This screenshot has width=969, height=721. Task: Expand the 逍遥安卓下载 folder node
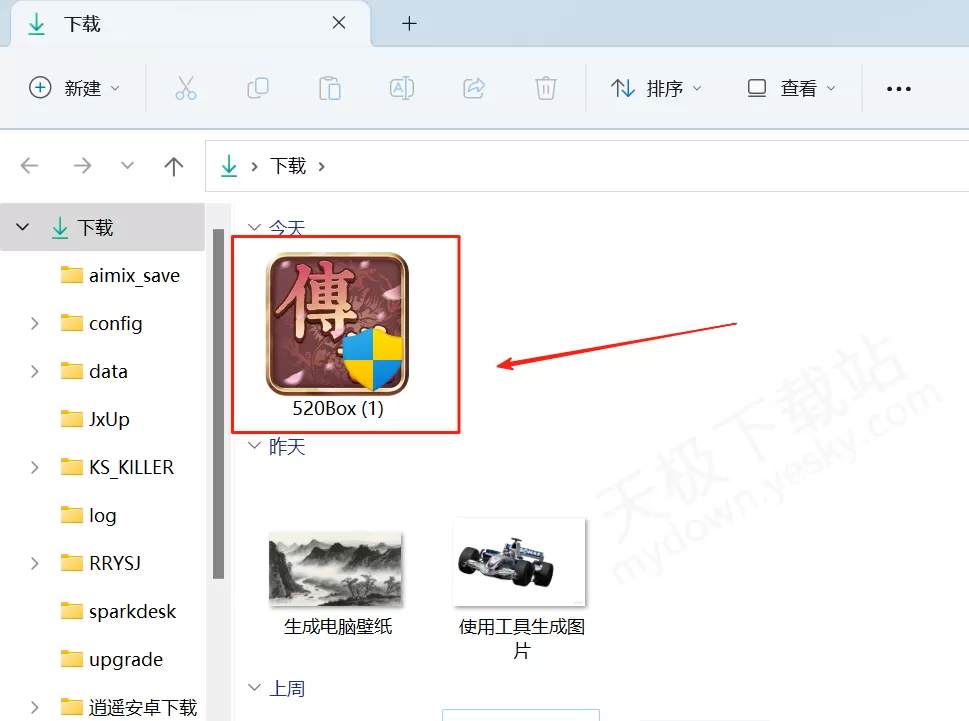[35, 707]
